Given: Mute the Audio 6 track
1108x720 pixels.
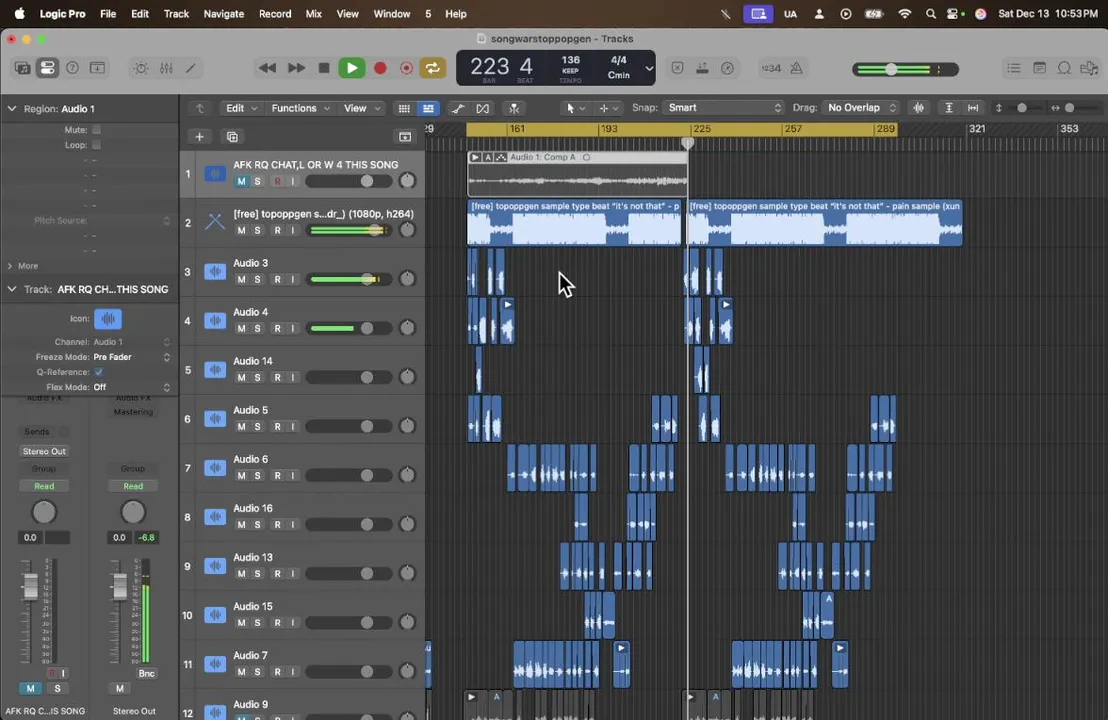Looking at the screenshot, I should [242, 476].
